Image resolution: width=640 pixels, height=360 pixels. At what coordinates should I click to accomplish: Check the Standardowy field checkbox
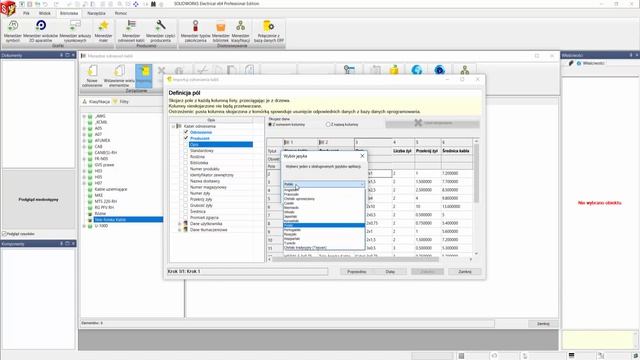click(x=186, y=151)
